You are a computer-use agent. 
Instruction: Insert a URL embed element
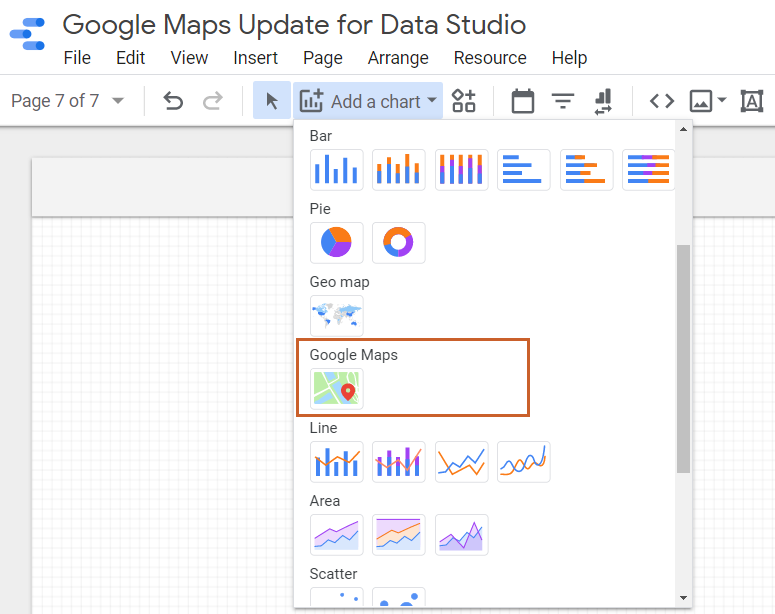tap(662, 101)
